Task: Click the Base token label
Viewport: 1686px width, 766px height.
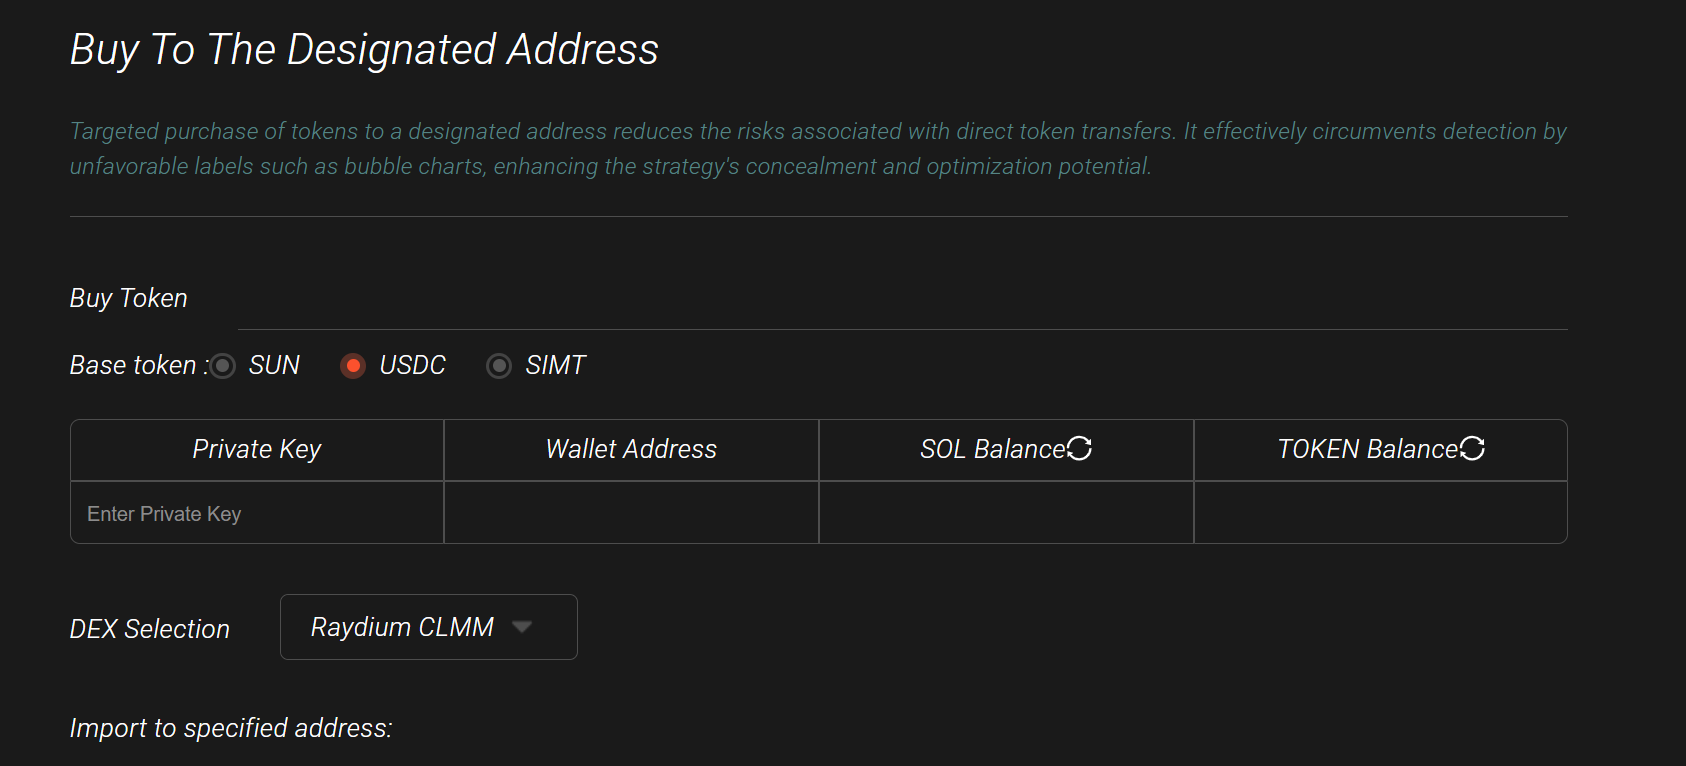Action: (134, 366)
